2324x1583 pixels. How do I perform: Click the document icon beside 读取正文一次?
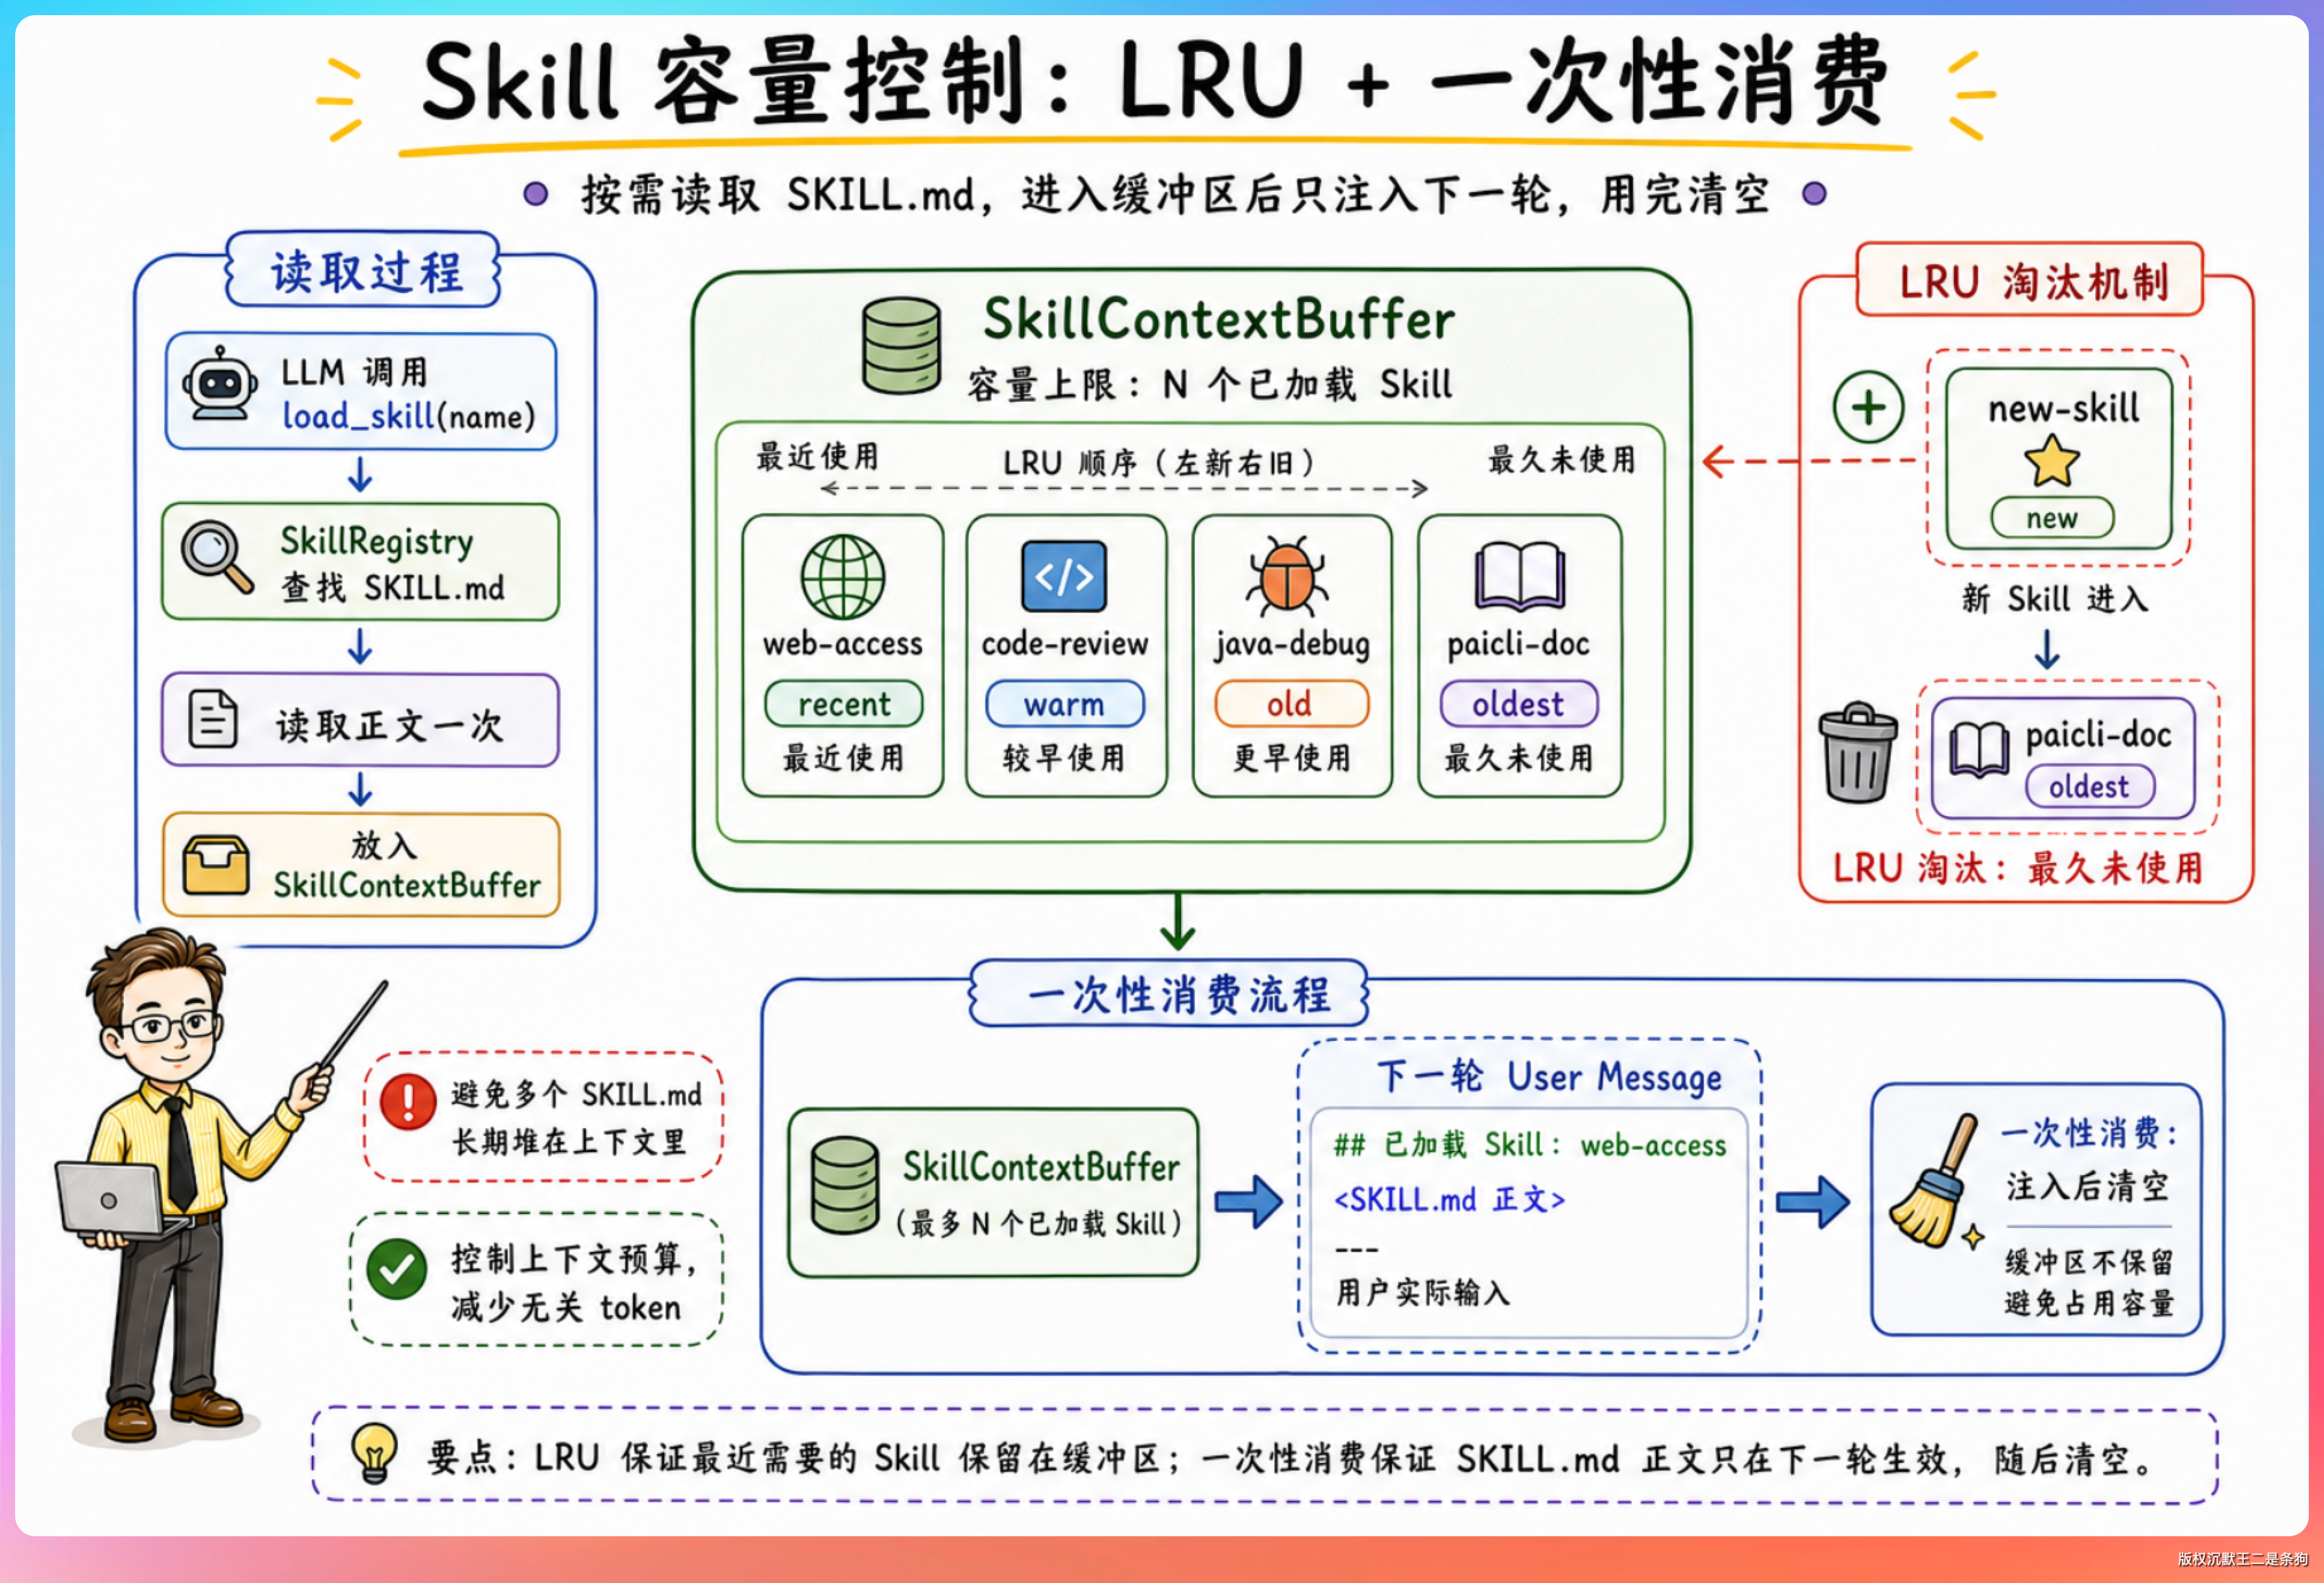[213, 719]
